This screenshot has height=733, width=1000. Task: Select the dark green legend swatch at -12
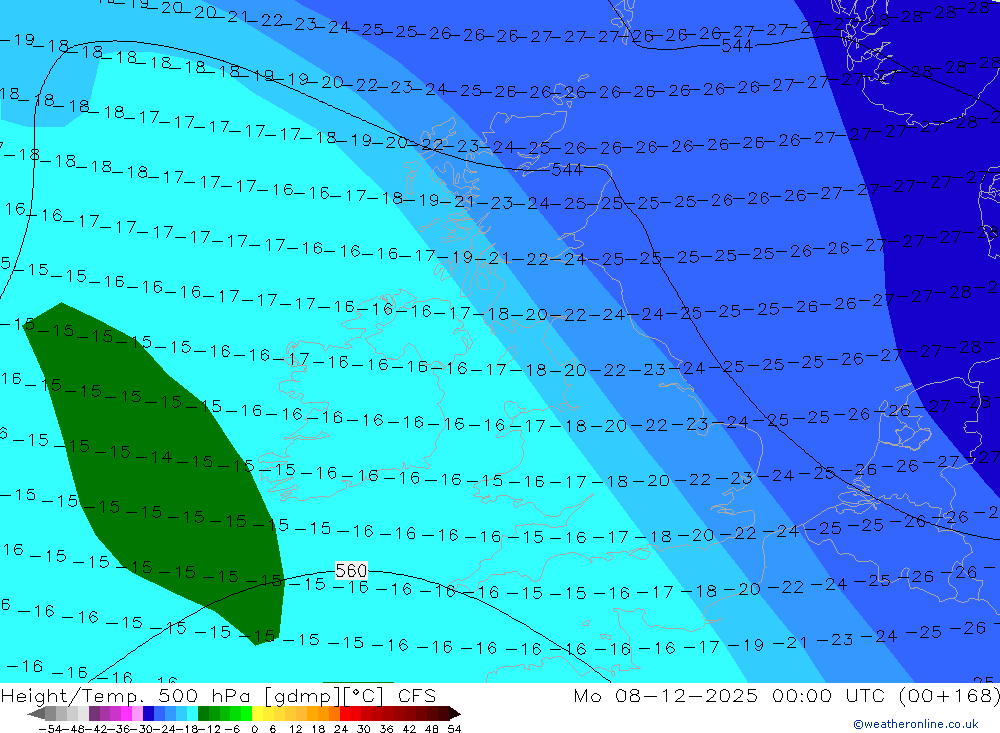click(203, 713)
